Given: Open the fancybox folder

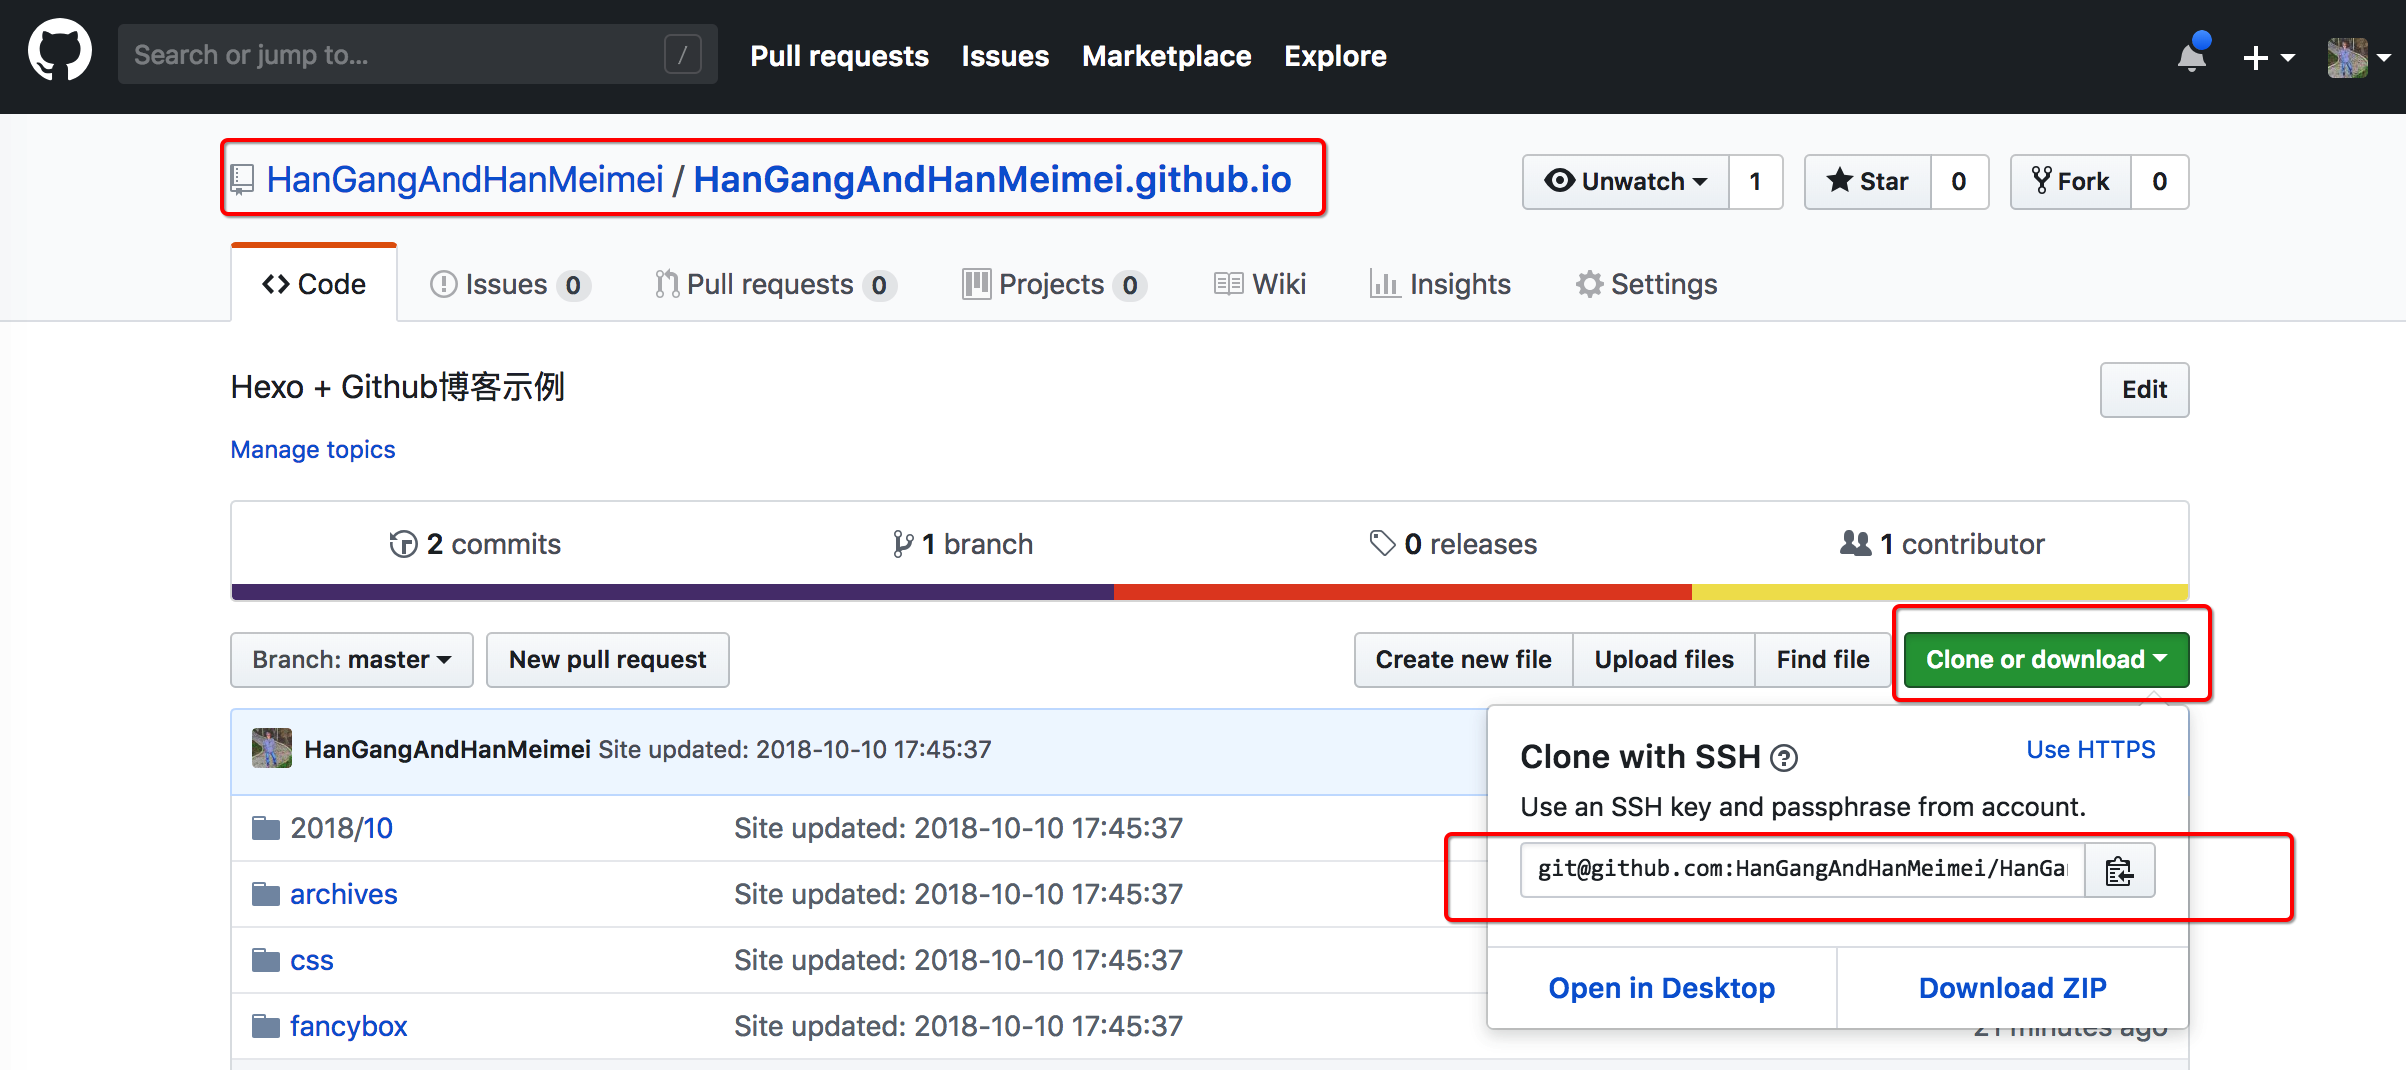Looking at the screenshot, I should point(348,1026).
